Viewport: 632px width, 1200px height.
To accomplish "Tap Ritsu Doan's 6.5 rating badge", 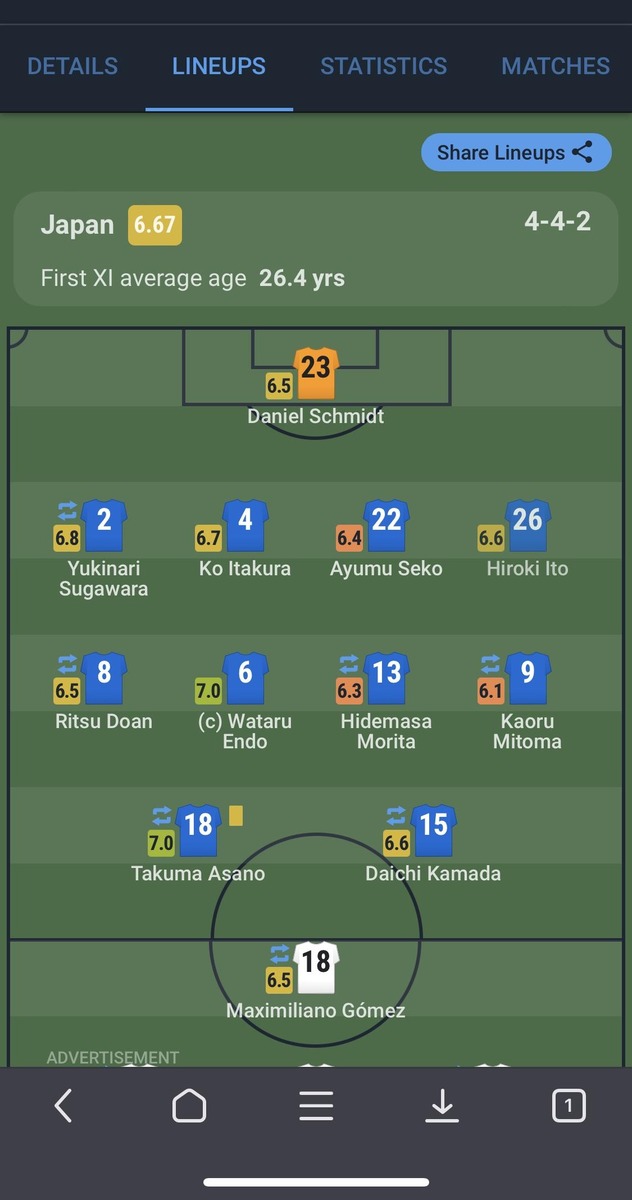I will click(66, 691).
